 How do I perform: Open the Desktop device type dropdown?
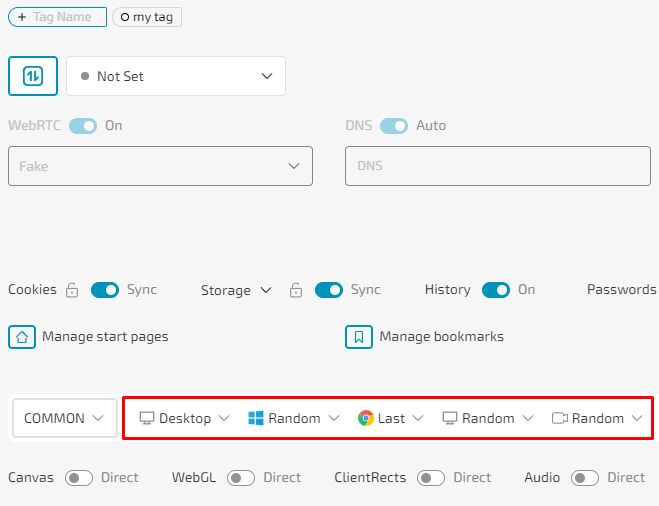[184, 418]
